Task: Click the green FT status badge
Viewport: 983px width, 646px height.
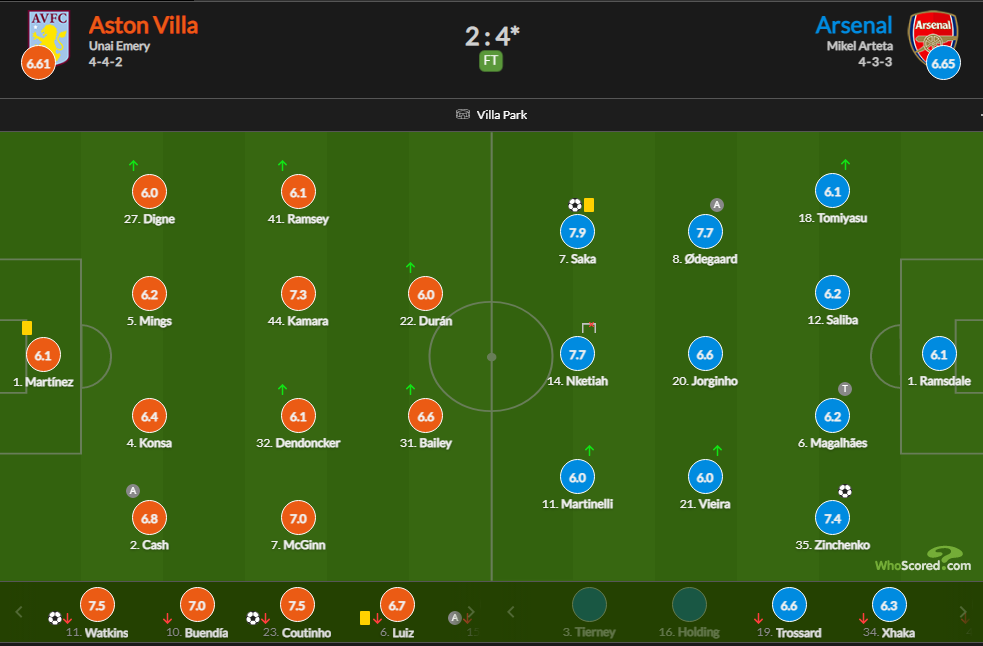Action: [x=491, y=61]
